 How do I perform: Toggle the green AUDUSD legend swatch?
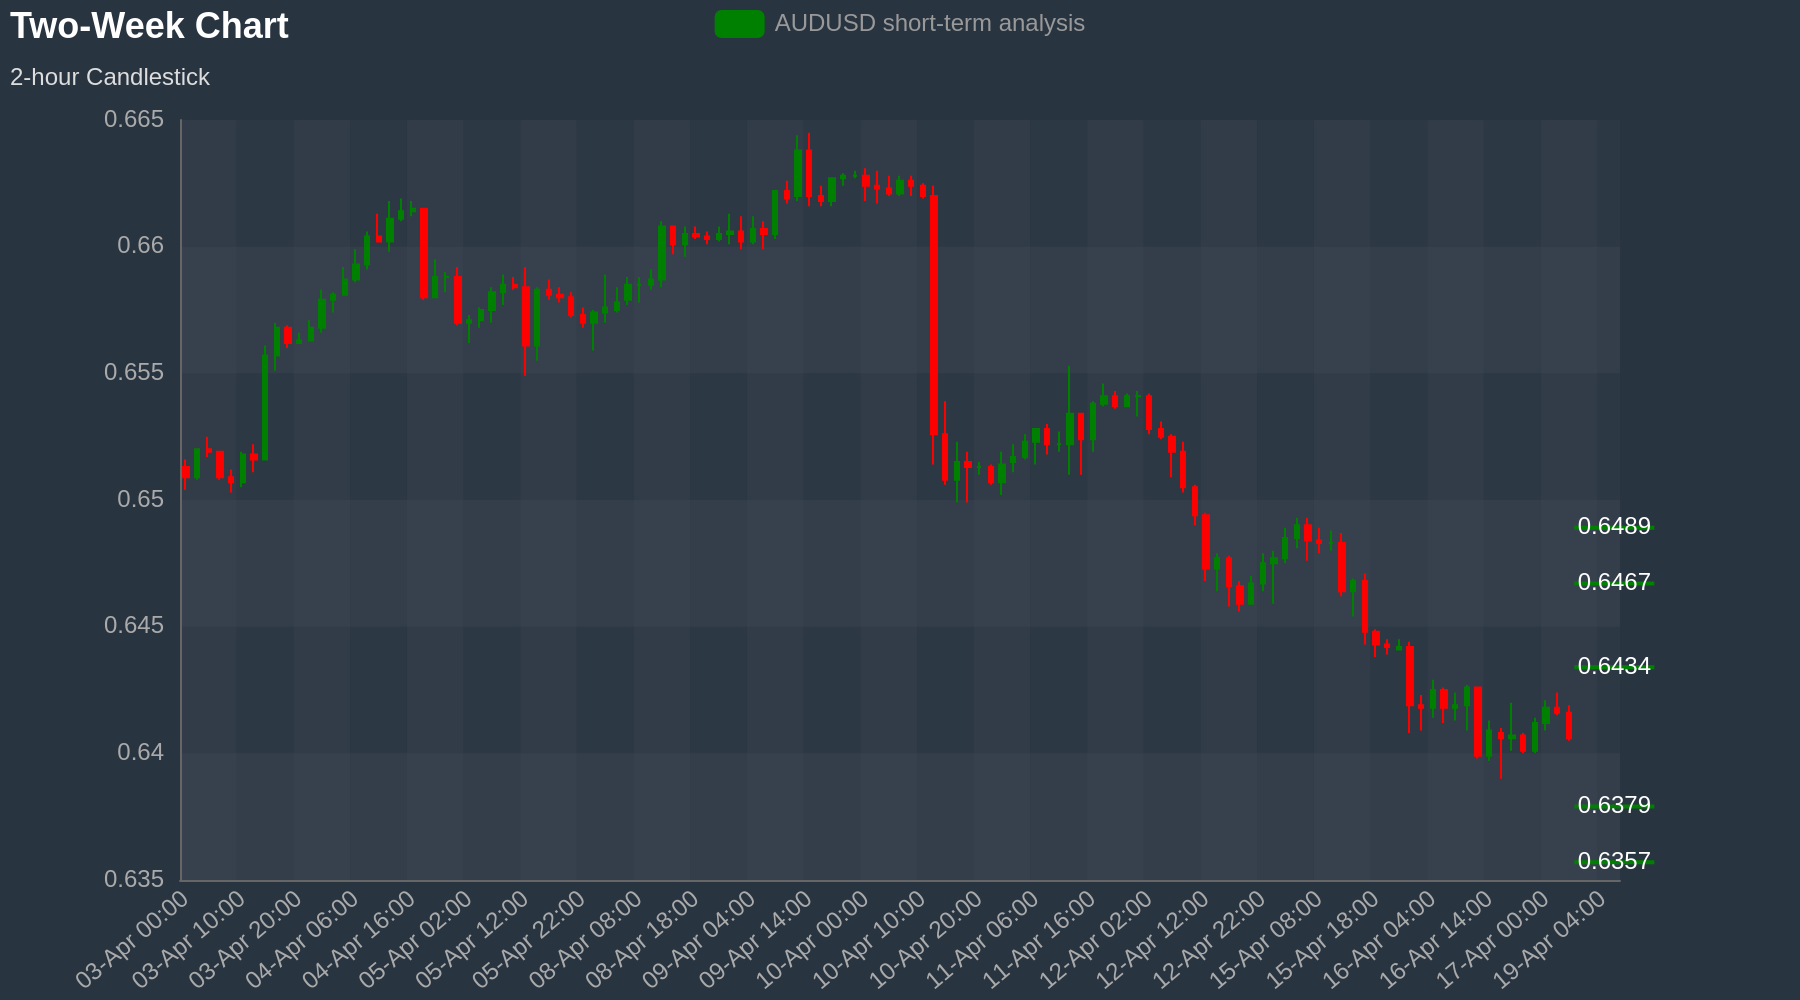[739, 24]
